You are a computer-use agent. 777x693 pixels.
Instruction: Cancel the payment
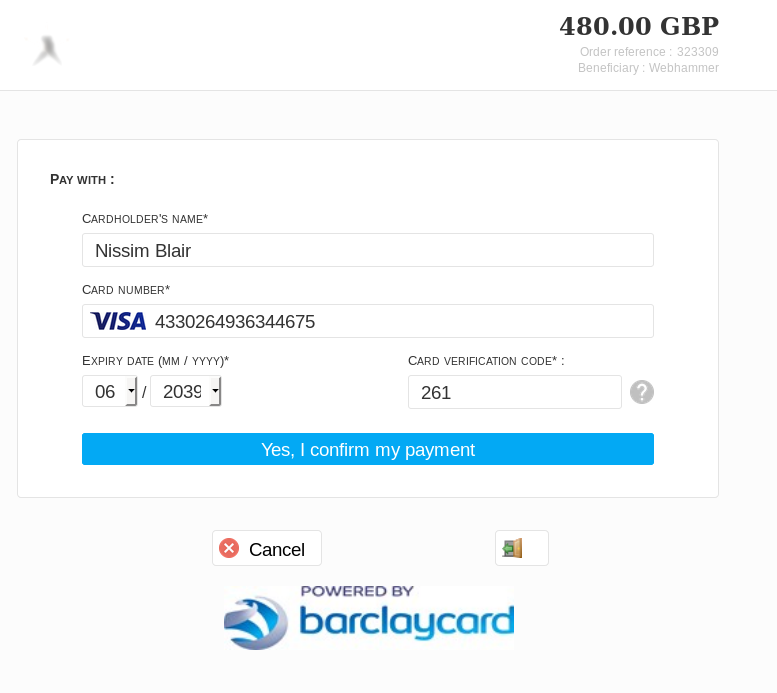[x=267, y=548]
